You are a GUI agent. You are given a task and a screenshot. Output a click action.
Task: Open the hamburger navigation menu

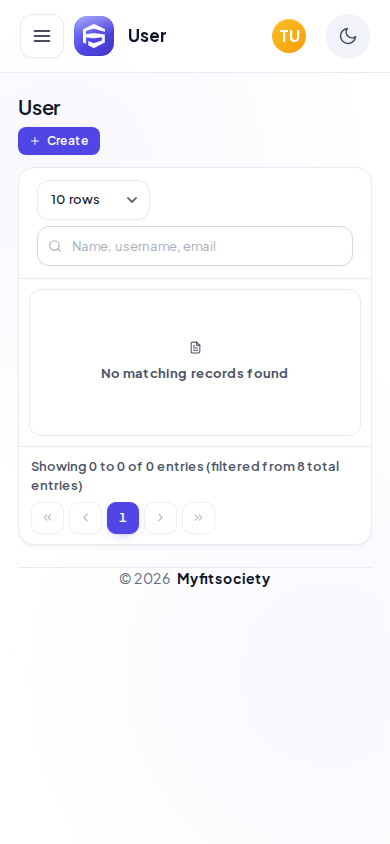click(42, 36)
